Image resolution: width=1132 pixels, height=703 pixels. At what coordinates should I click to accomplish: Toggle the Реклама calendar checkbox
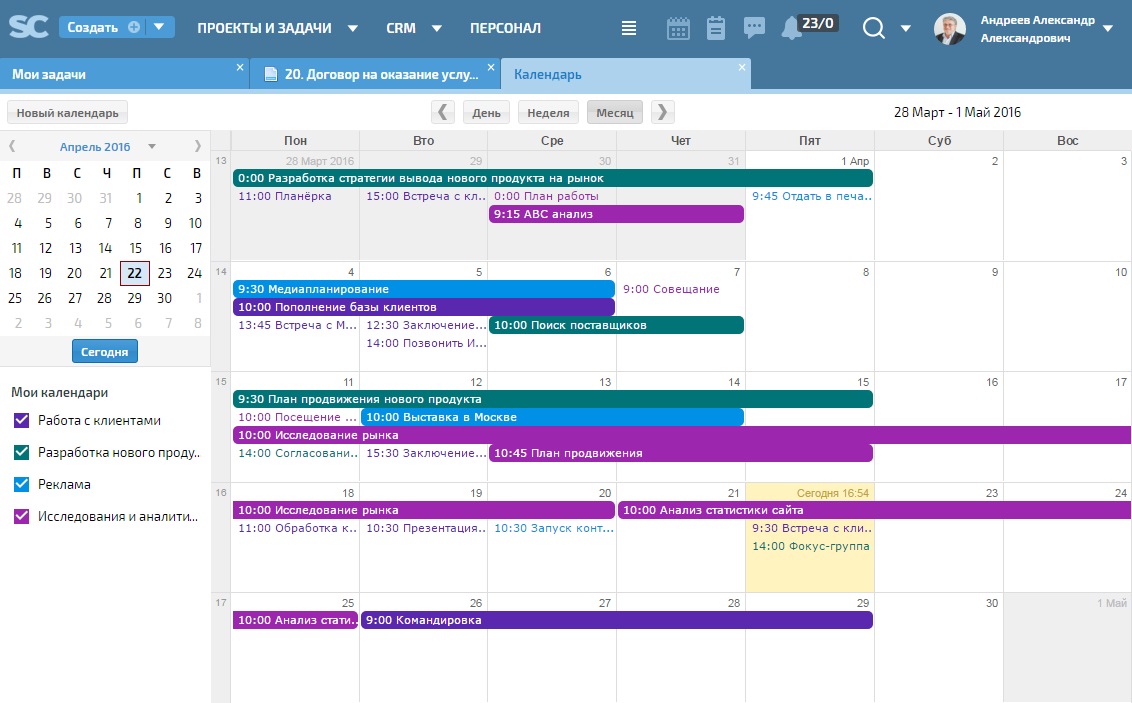coord(22,484)
